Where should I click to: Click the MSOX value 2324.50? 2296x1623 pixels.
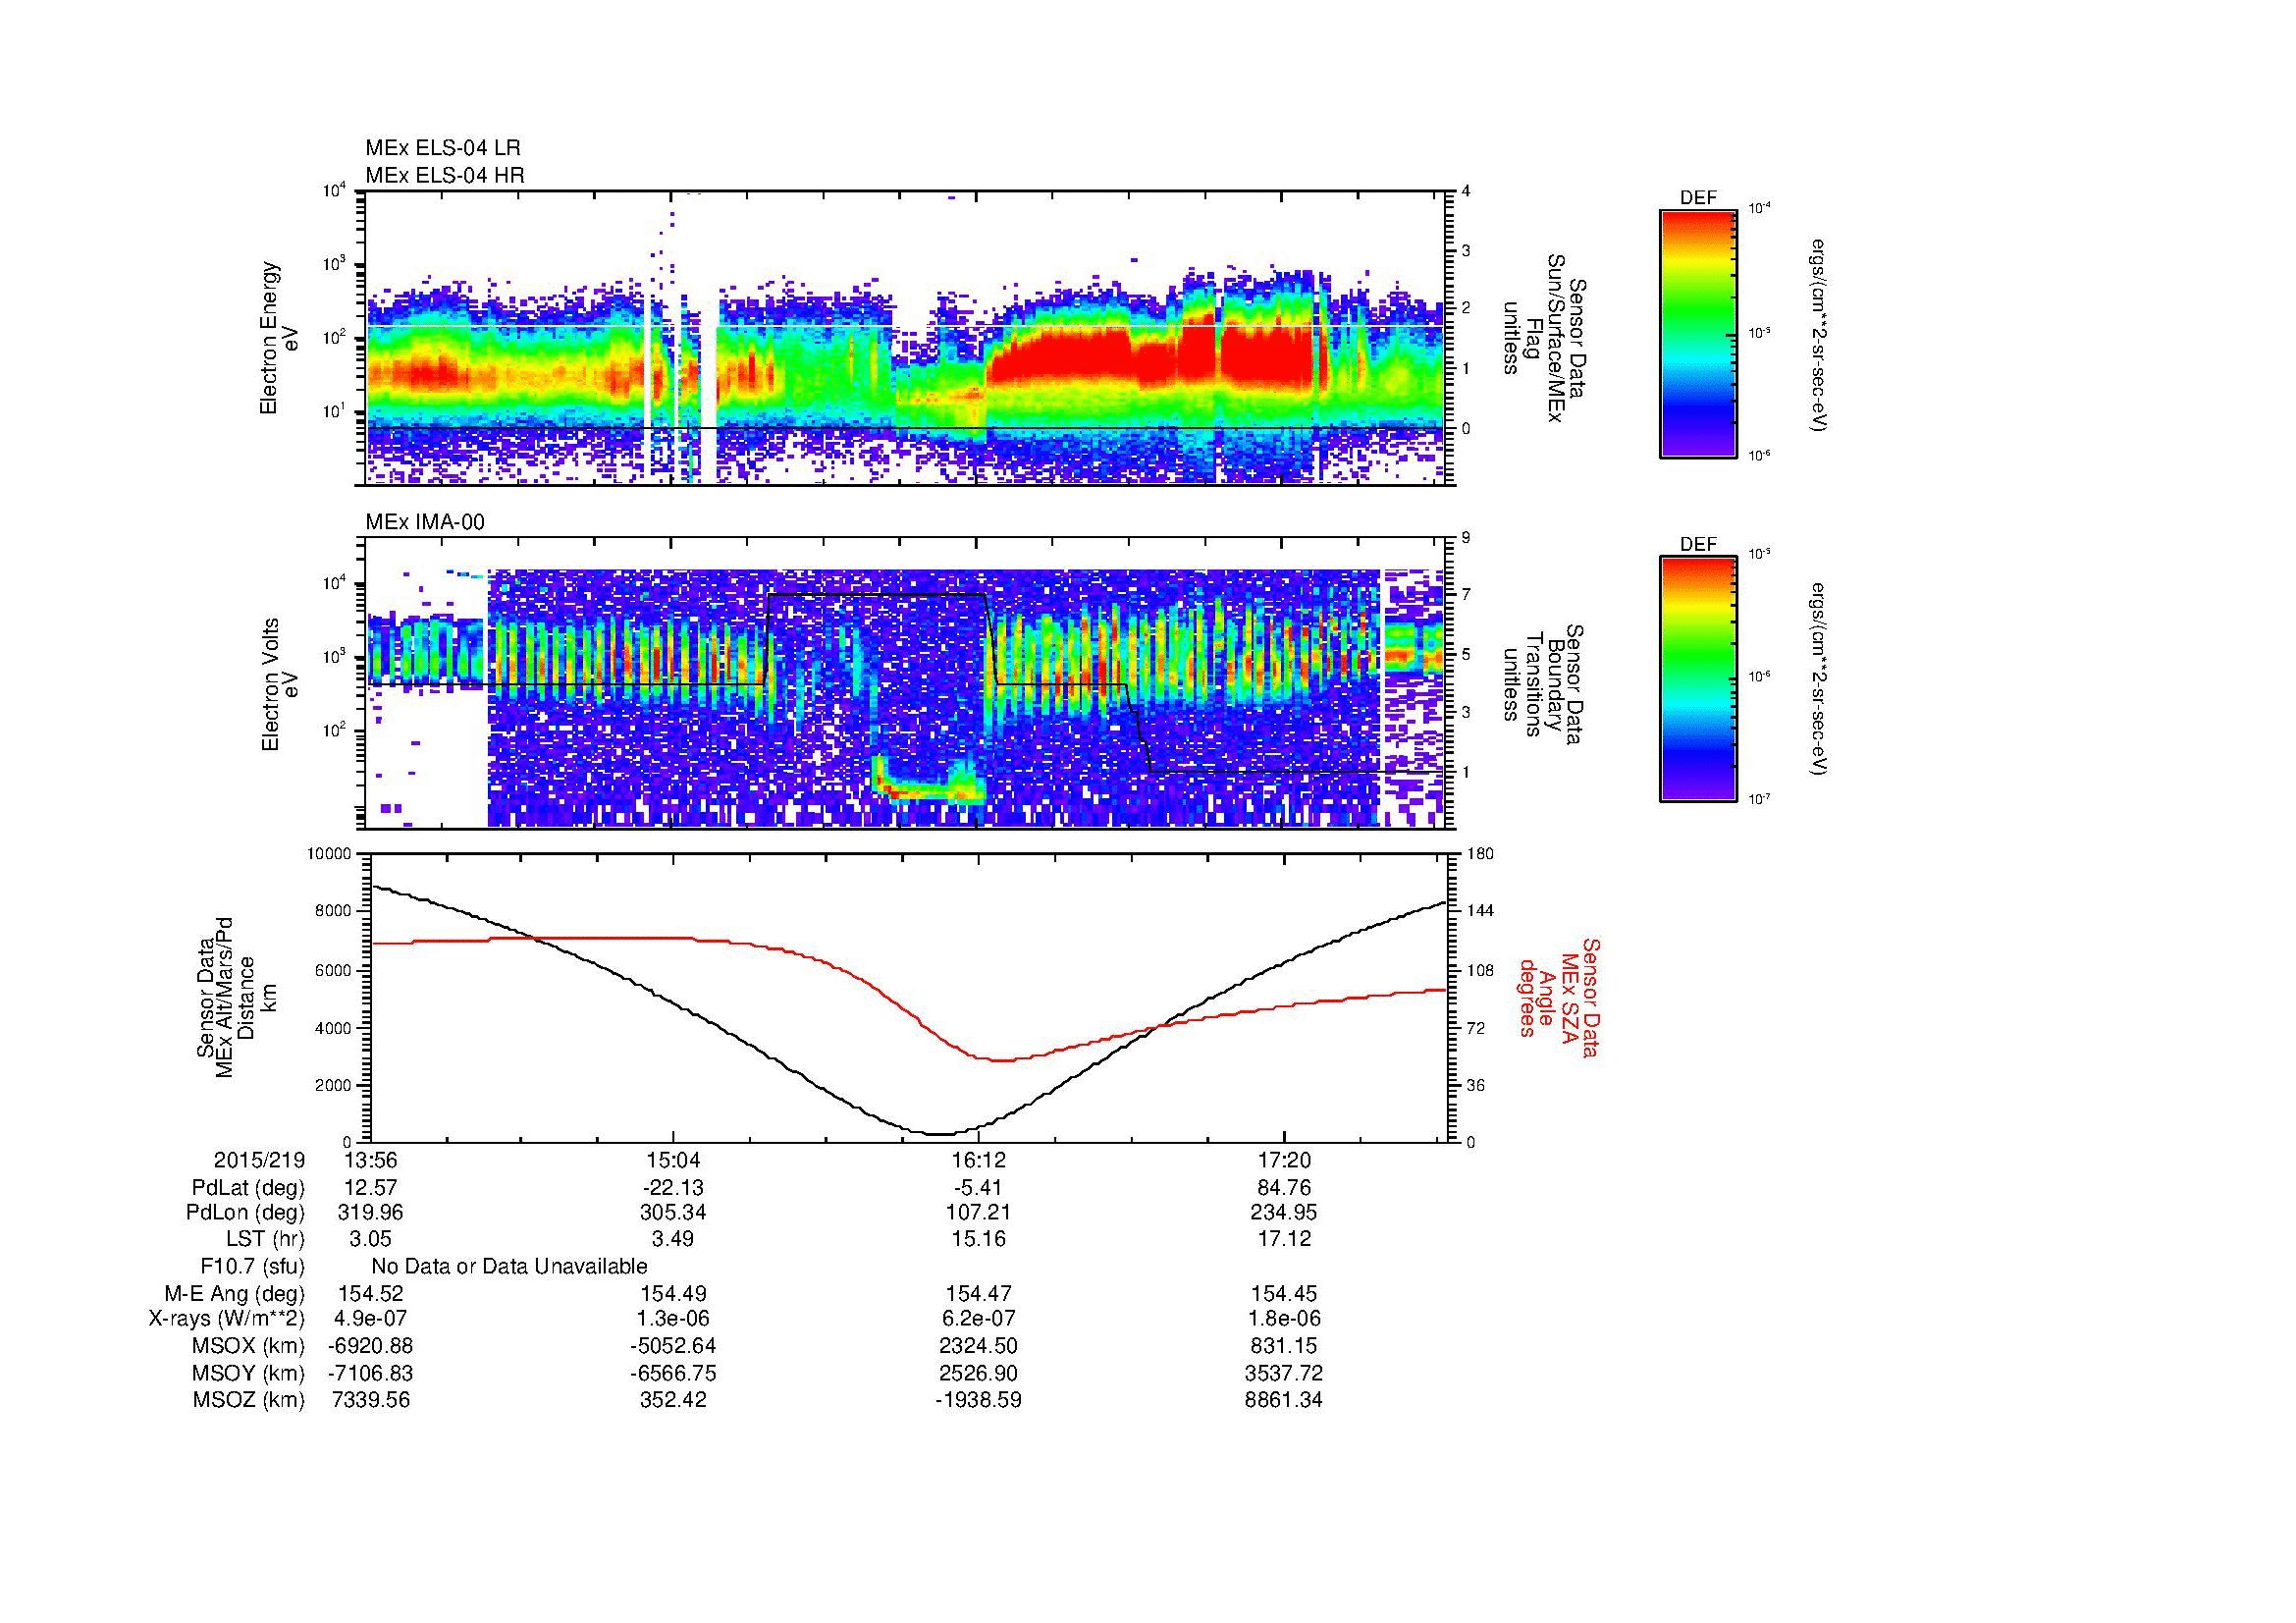click(978, 1346)
